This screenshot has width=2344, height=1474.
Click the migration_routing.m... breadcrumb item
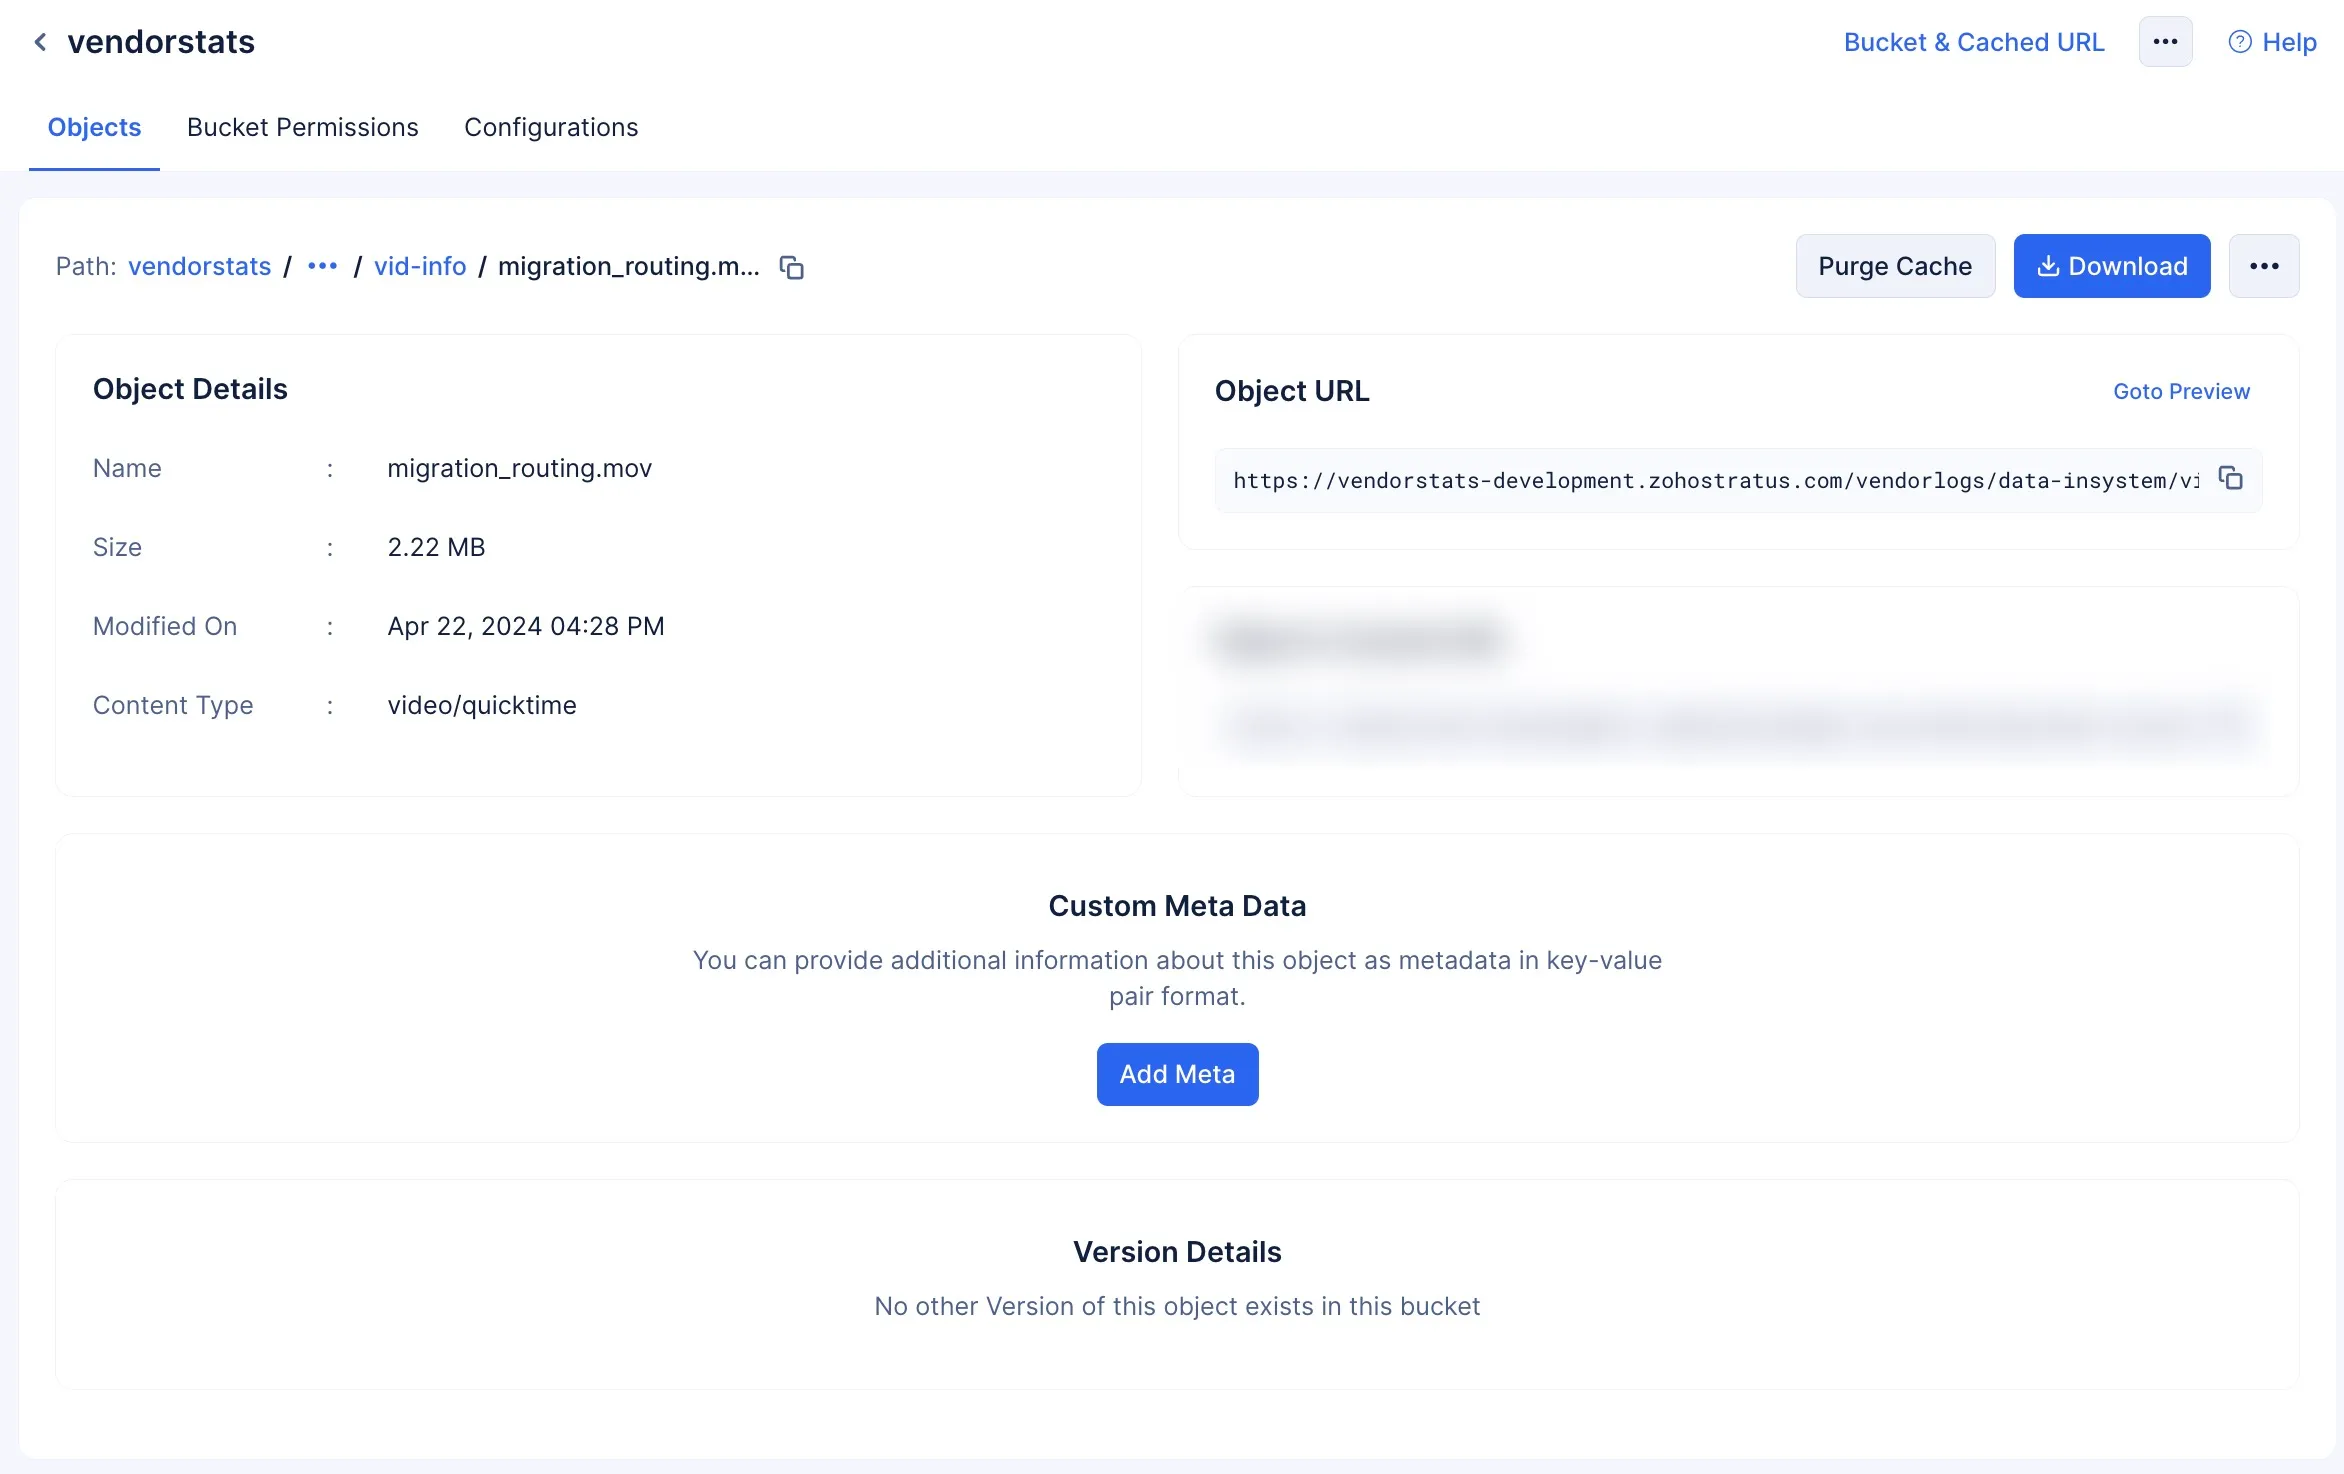coord(628,266)
